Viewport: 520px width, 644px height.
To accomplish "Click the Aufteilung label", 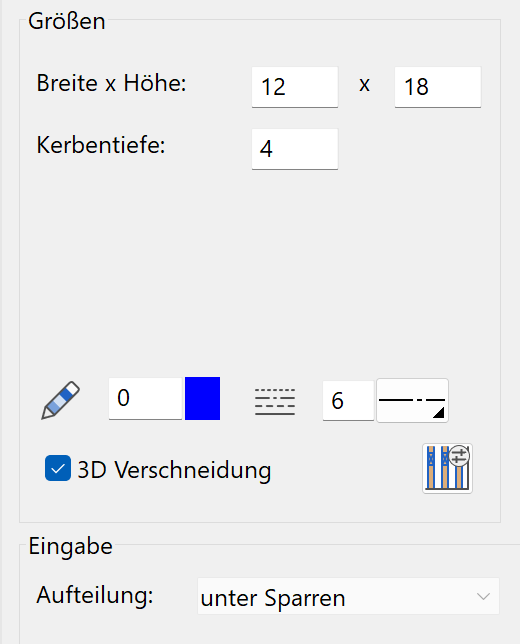I will pos(95,596).
